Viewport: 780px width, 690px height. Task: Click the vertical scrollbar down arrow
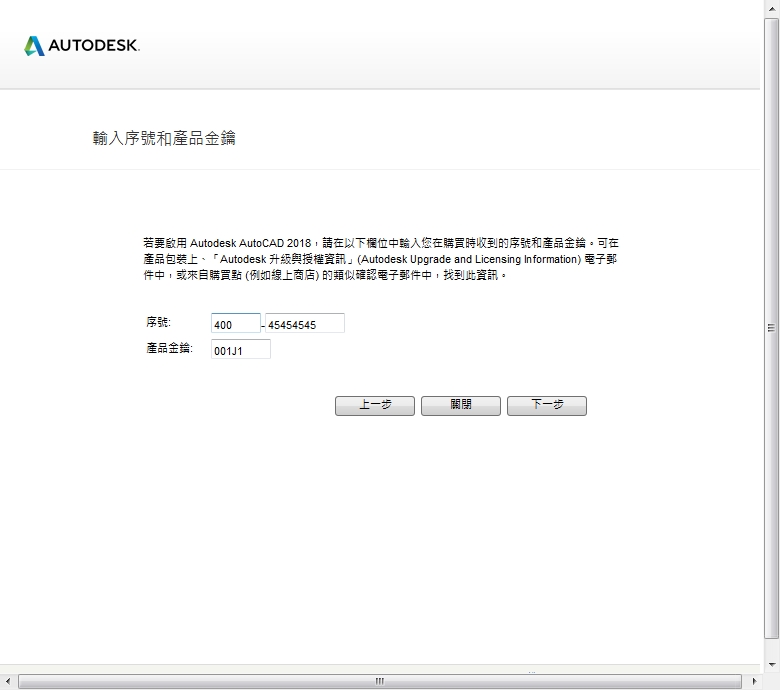(772, 665)
